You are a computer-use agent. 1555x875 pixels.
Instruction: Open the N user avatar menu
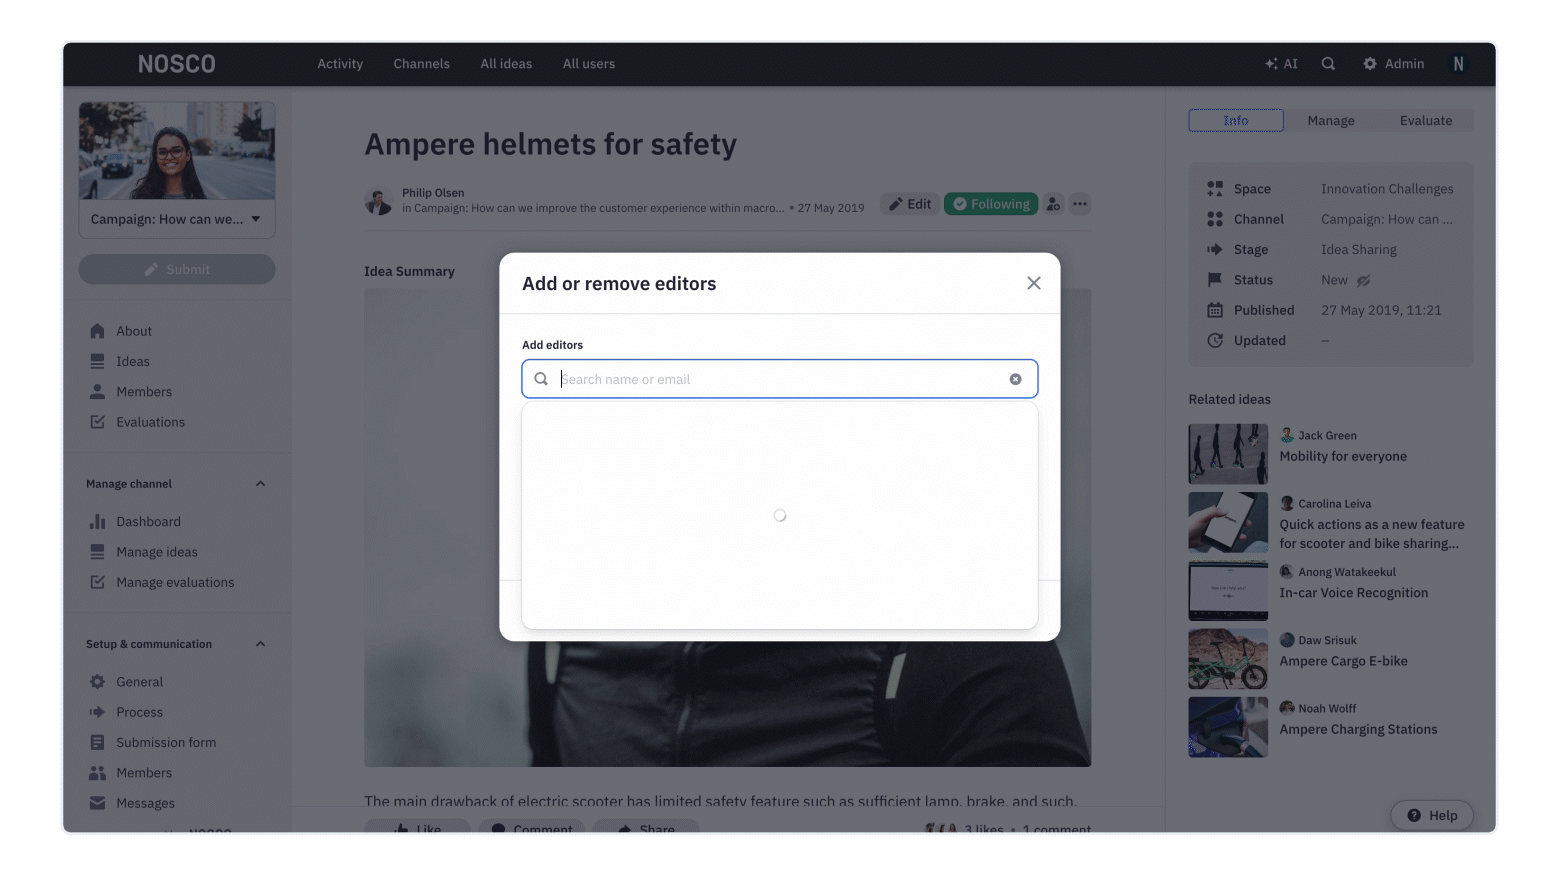click(x=1458, y=64)
